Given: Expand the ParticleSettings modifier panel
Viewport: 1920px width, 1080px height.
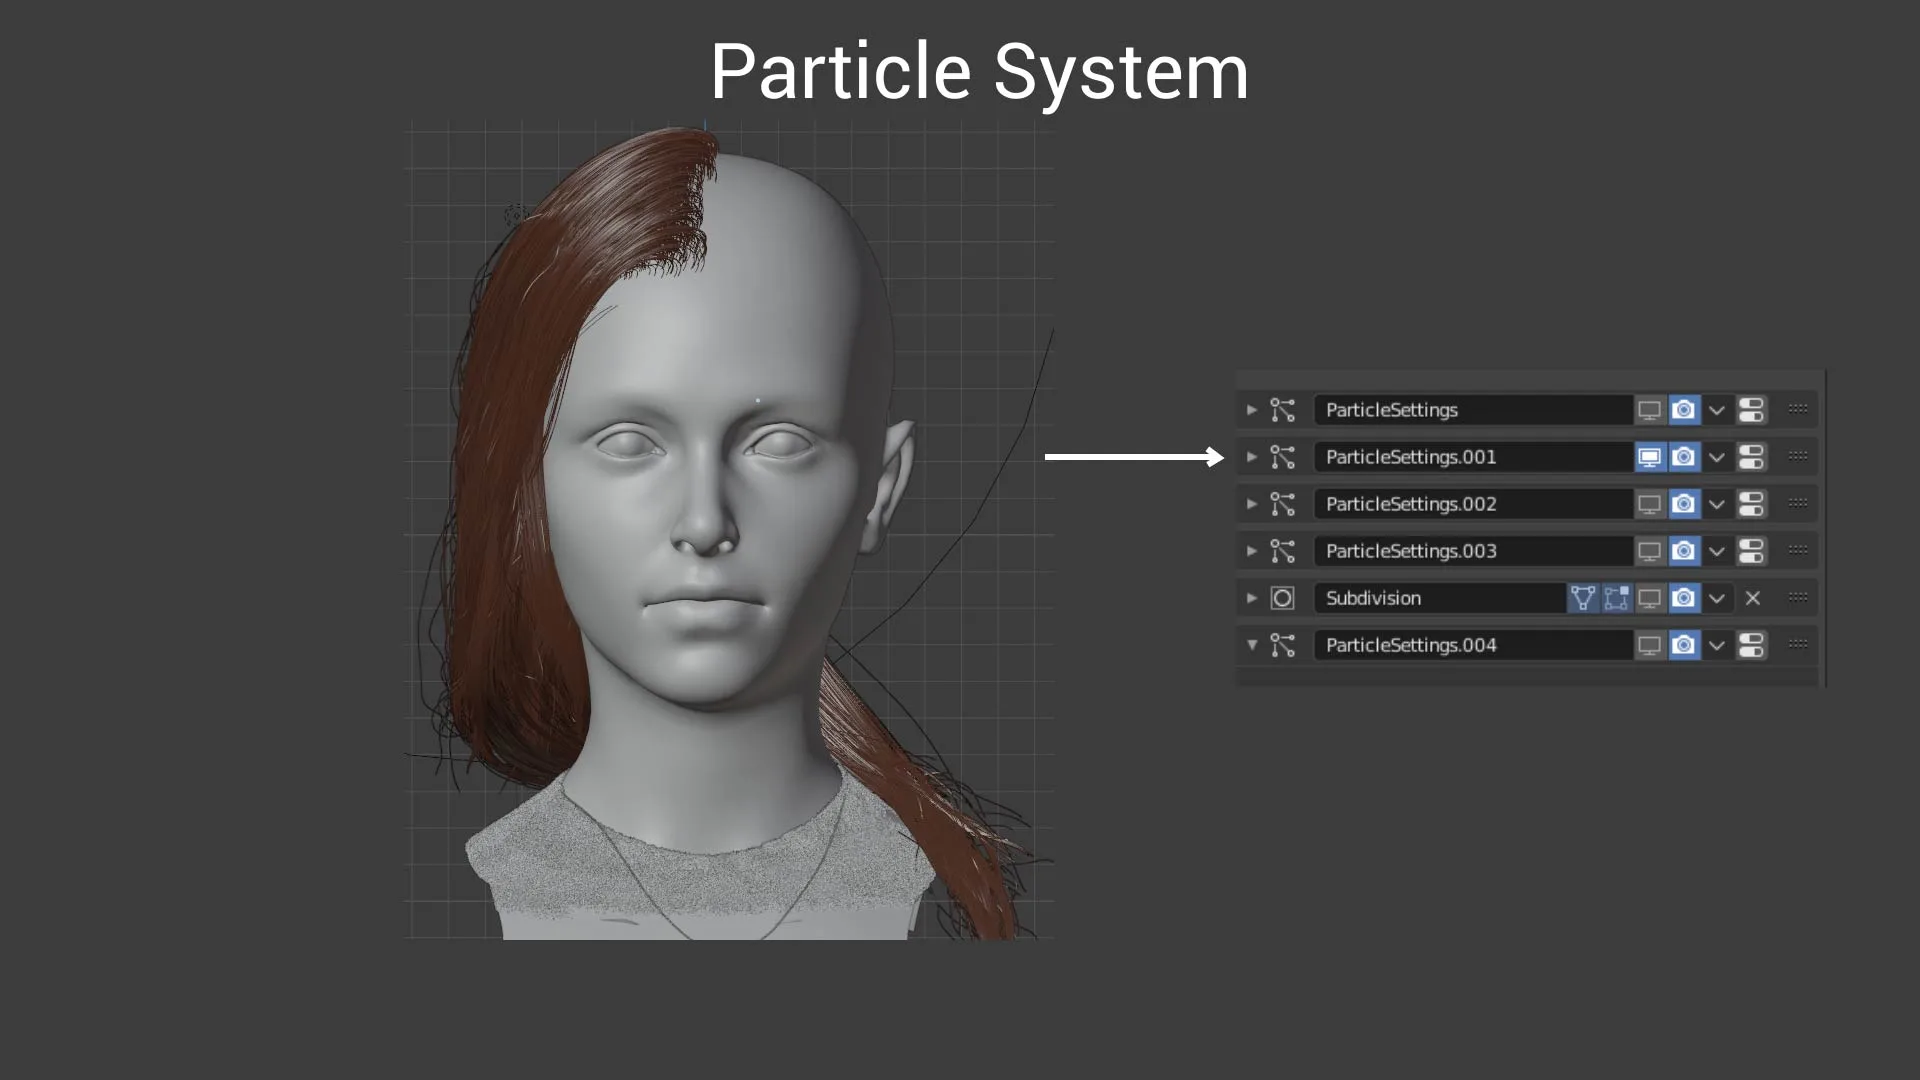Looking at the screenshot, I should (1251, 410).
